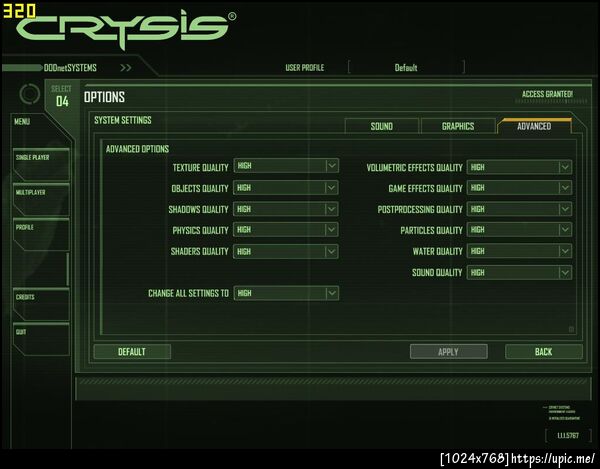The height and width of the screenshot is (469, 600).
Task: Click the Water Quality label
Action: (437, 251)
